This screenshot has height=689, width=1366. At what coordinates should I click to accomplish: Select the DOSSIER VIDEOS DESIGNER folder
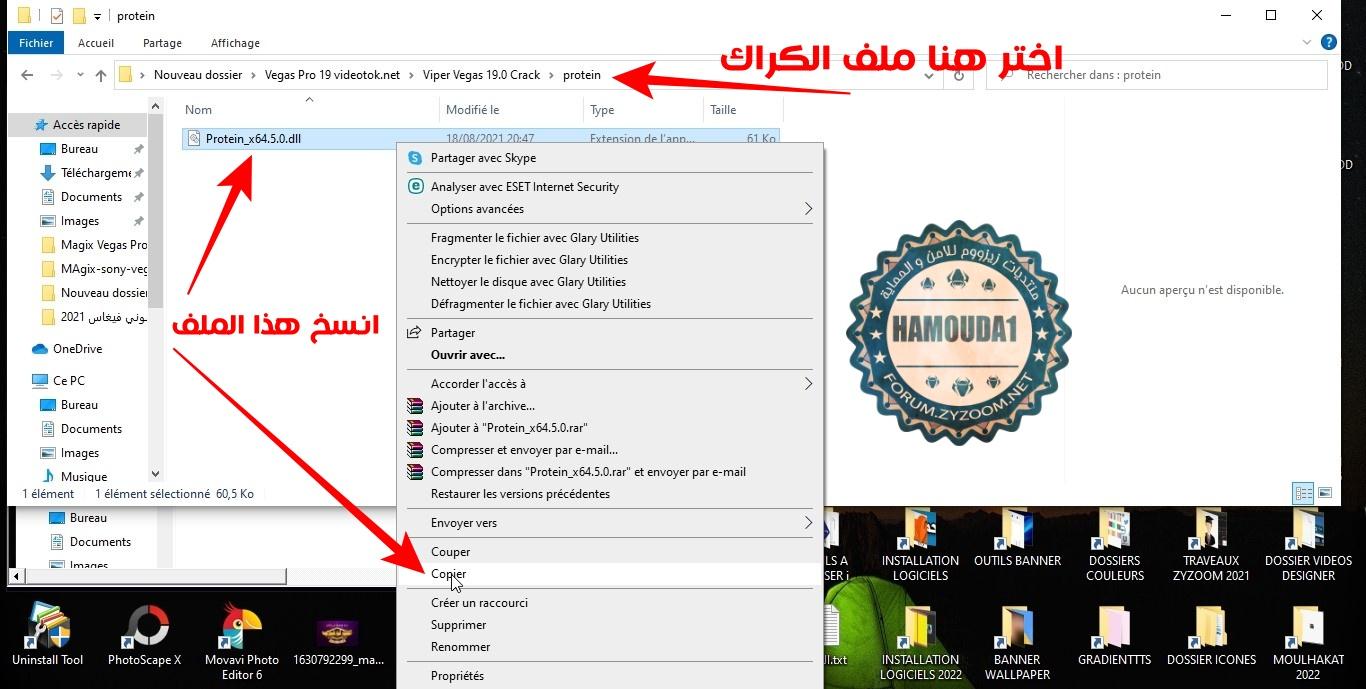click(1308, 545)
